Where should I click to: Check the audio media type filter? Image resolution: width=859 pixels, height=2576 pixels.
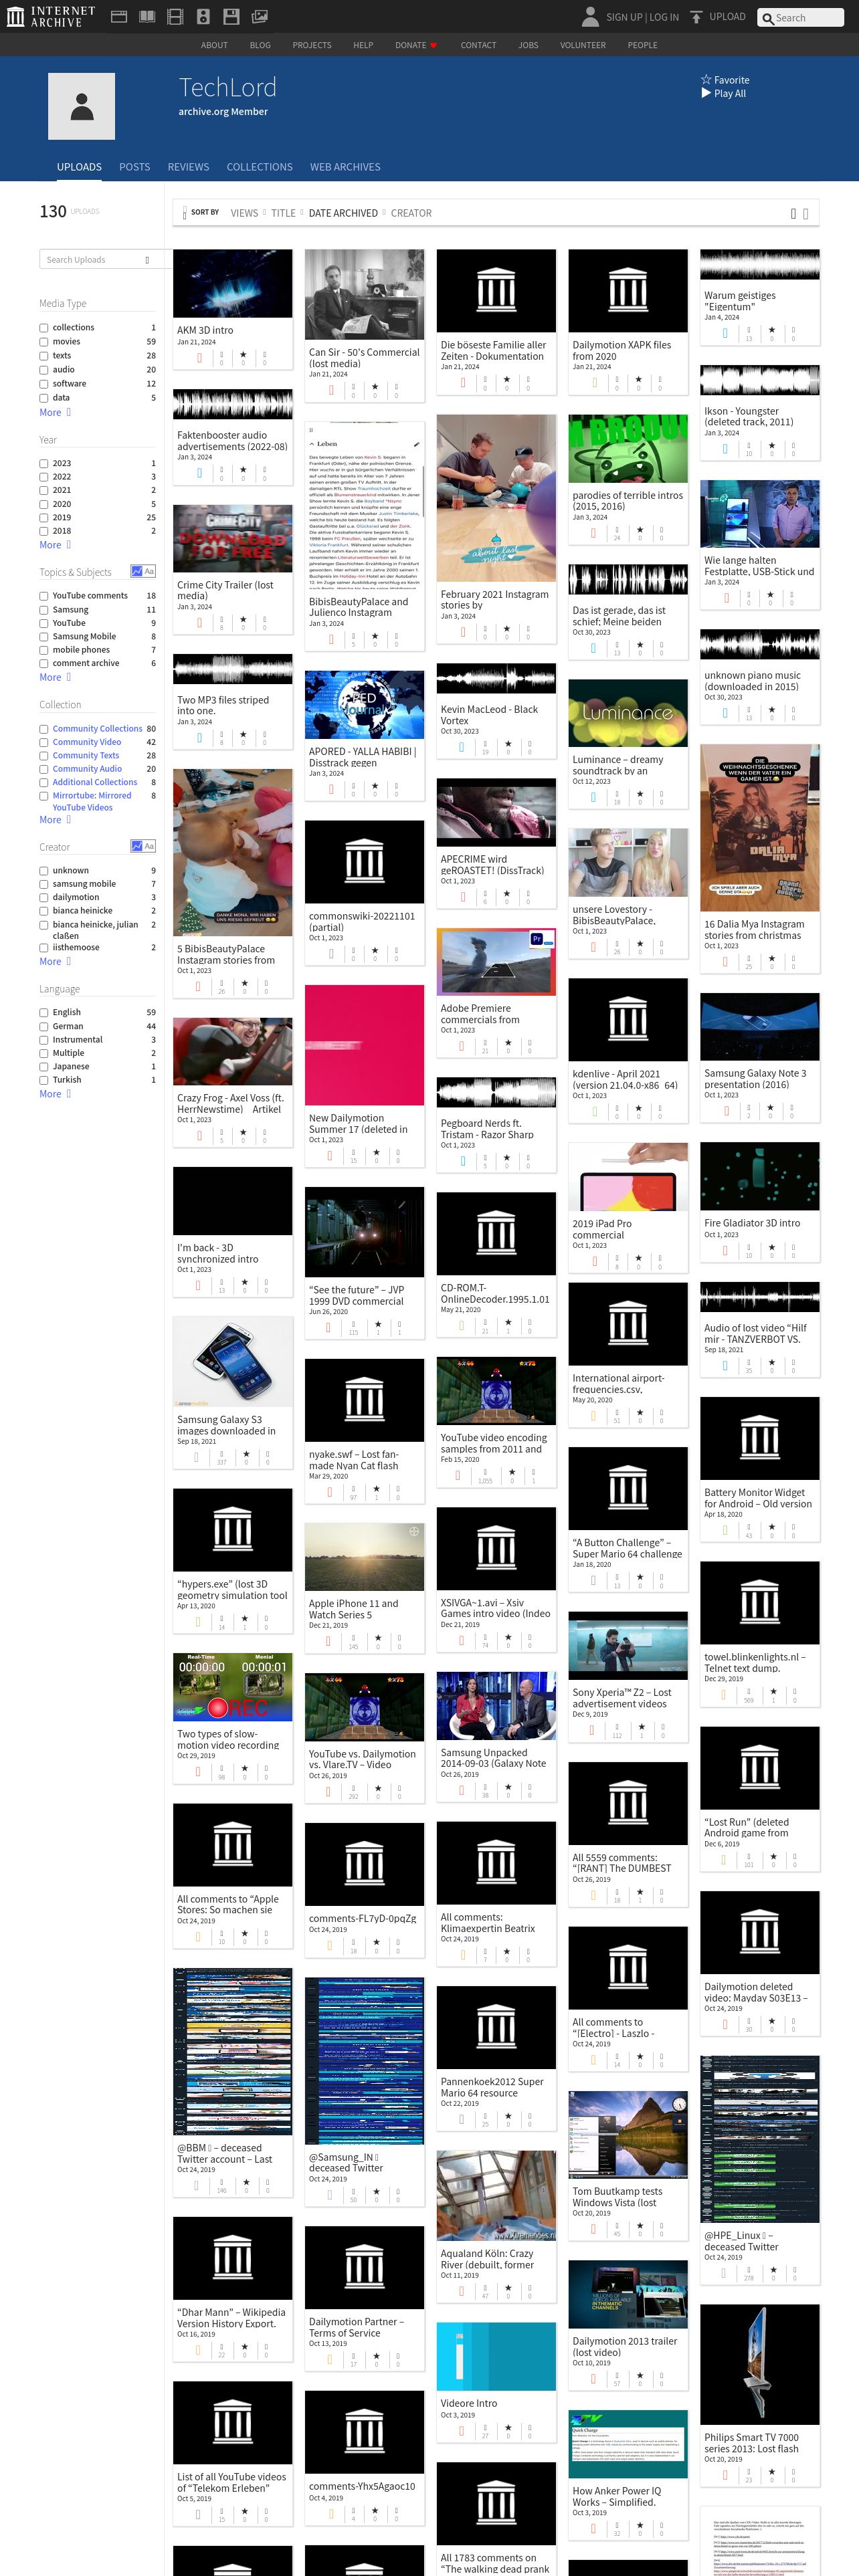pos(44,370)
